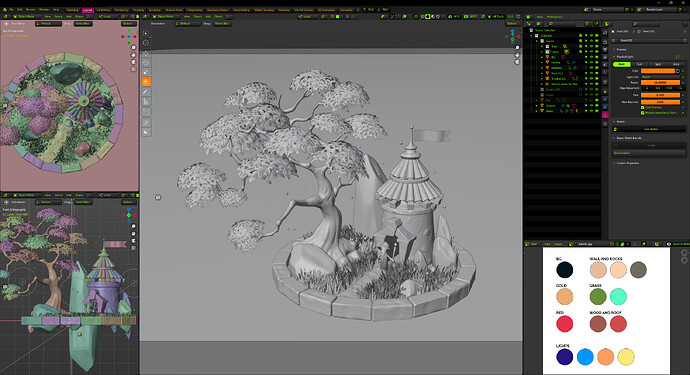This screenshot has height=375, width=690.
Task: Click the Max Bounces value slider
Action: click(x=661, y=102)
